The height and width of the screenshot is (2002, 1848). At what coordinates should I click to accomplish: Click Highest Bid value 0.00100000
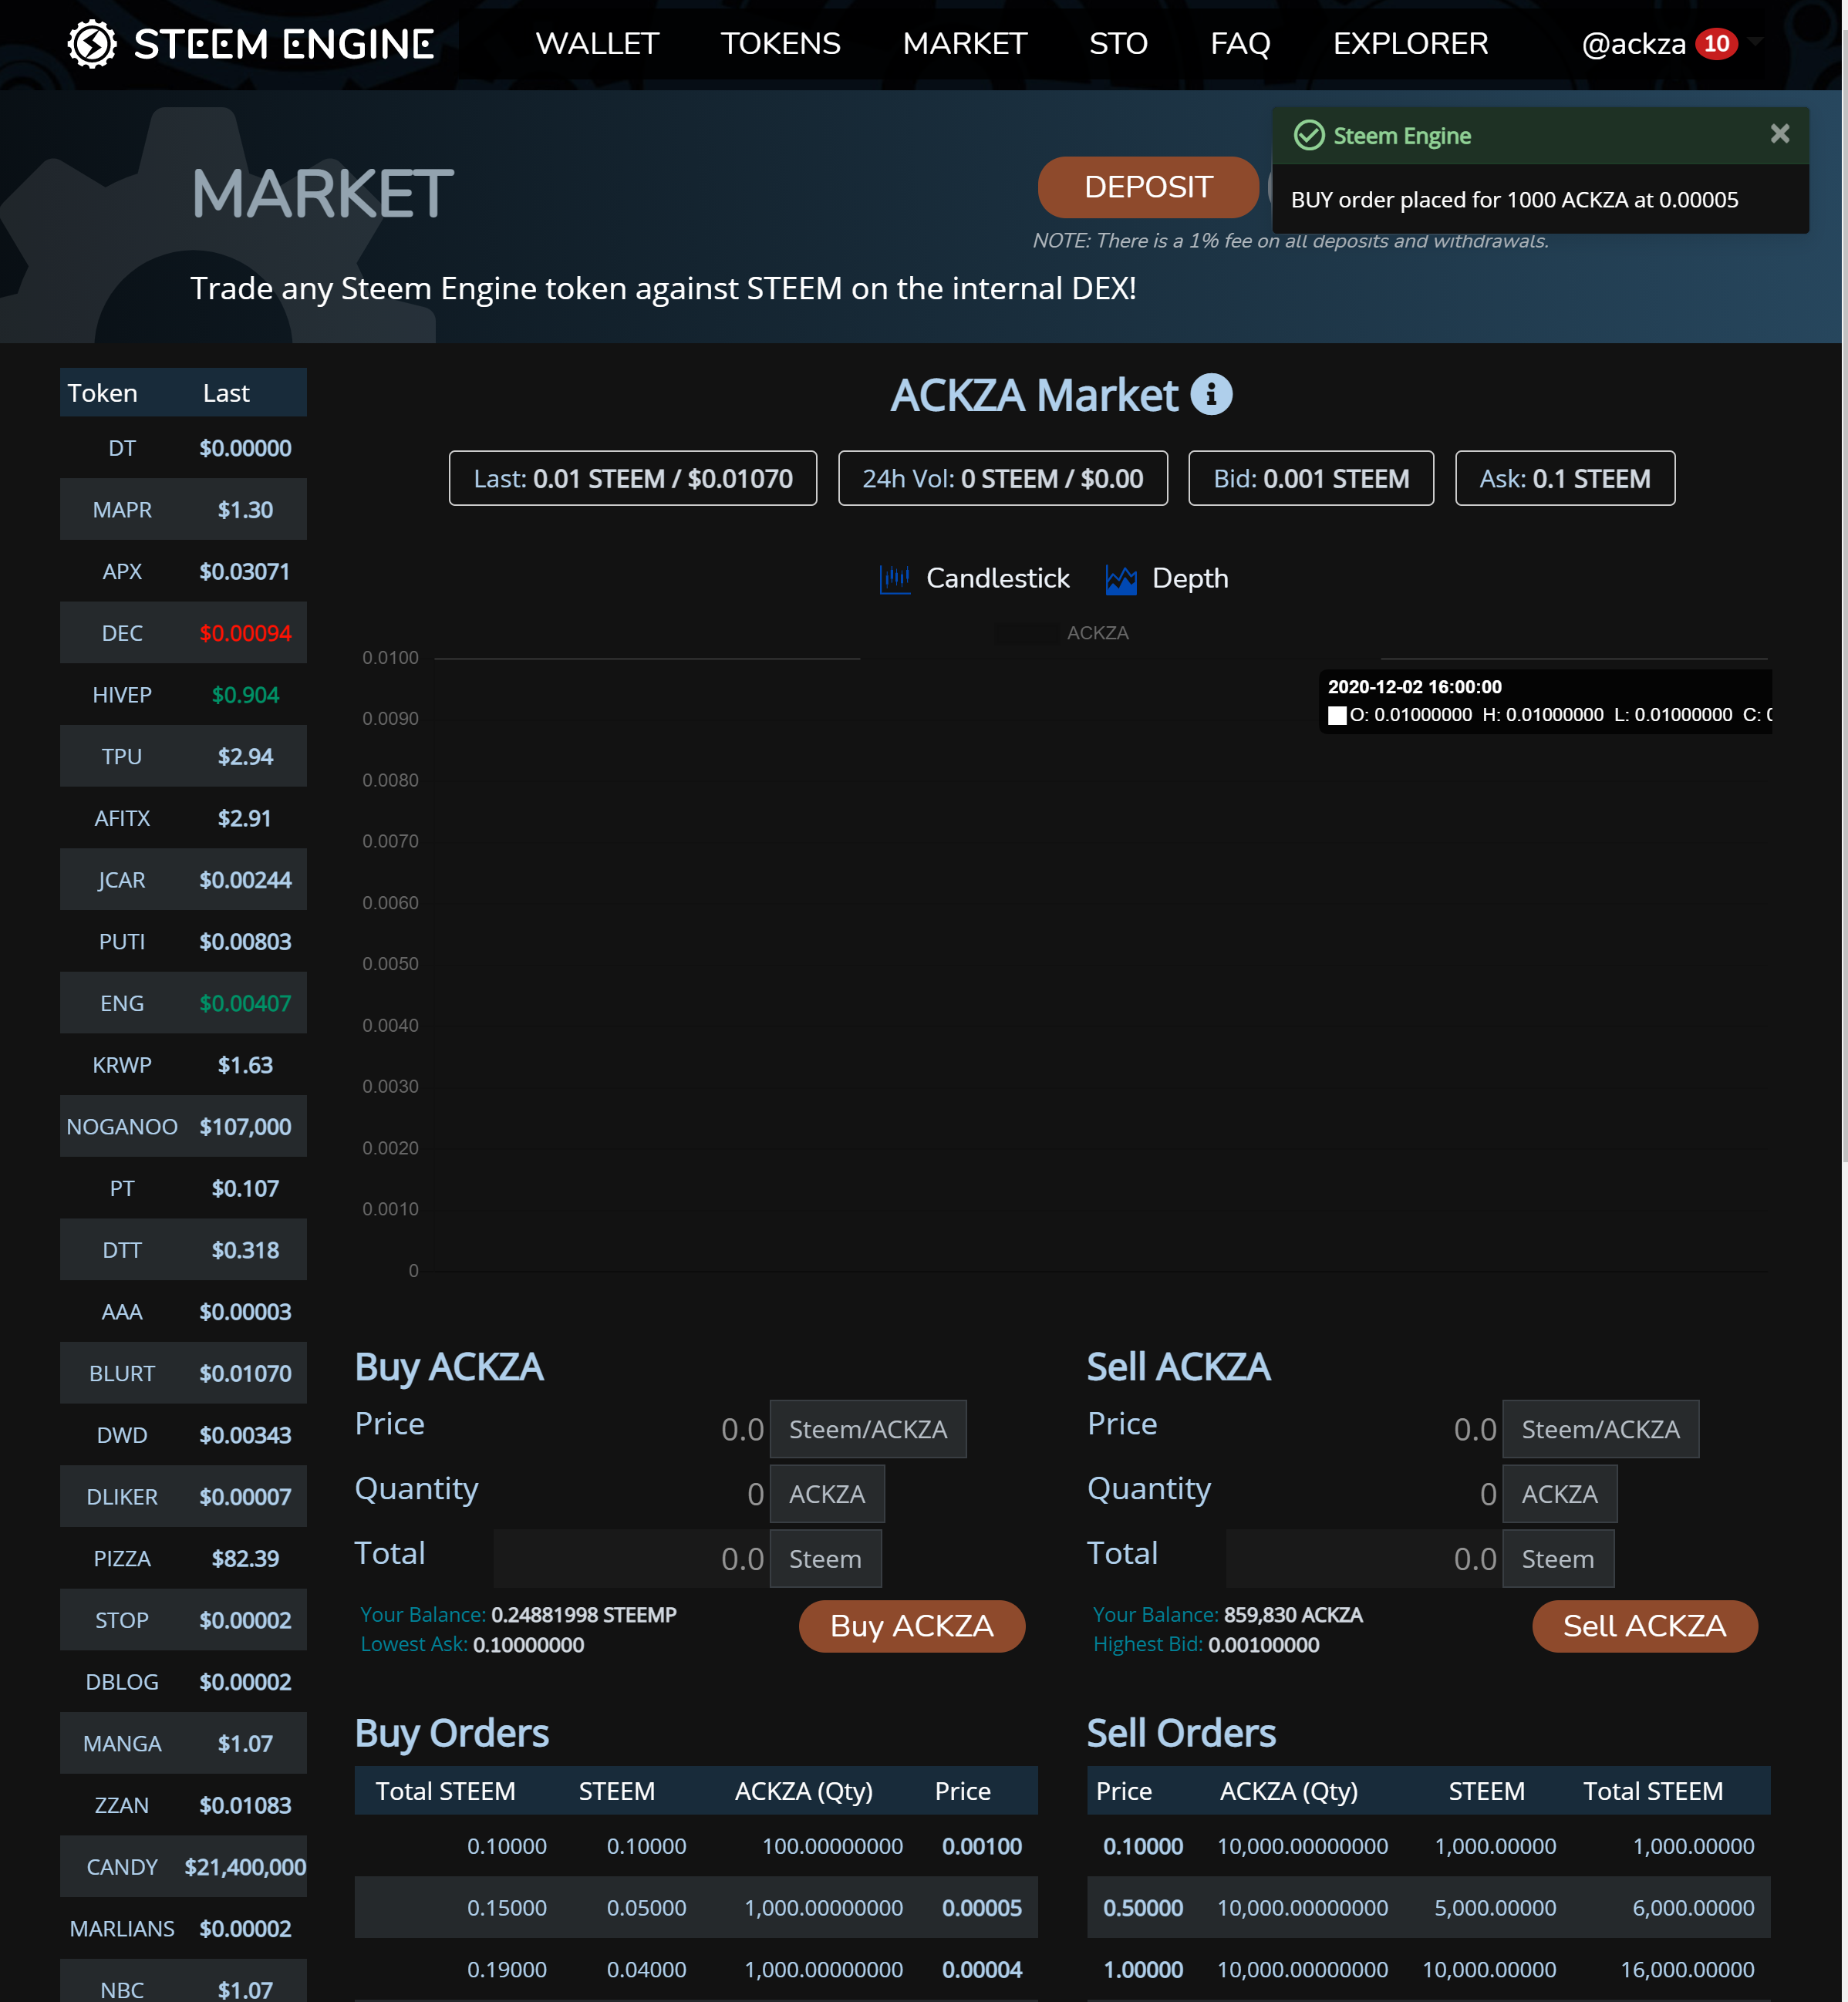click(x=1264, y=1645)
